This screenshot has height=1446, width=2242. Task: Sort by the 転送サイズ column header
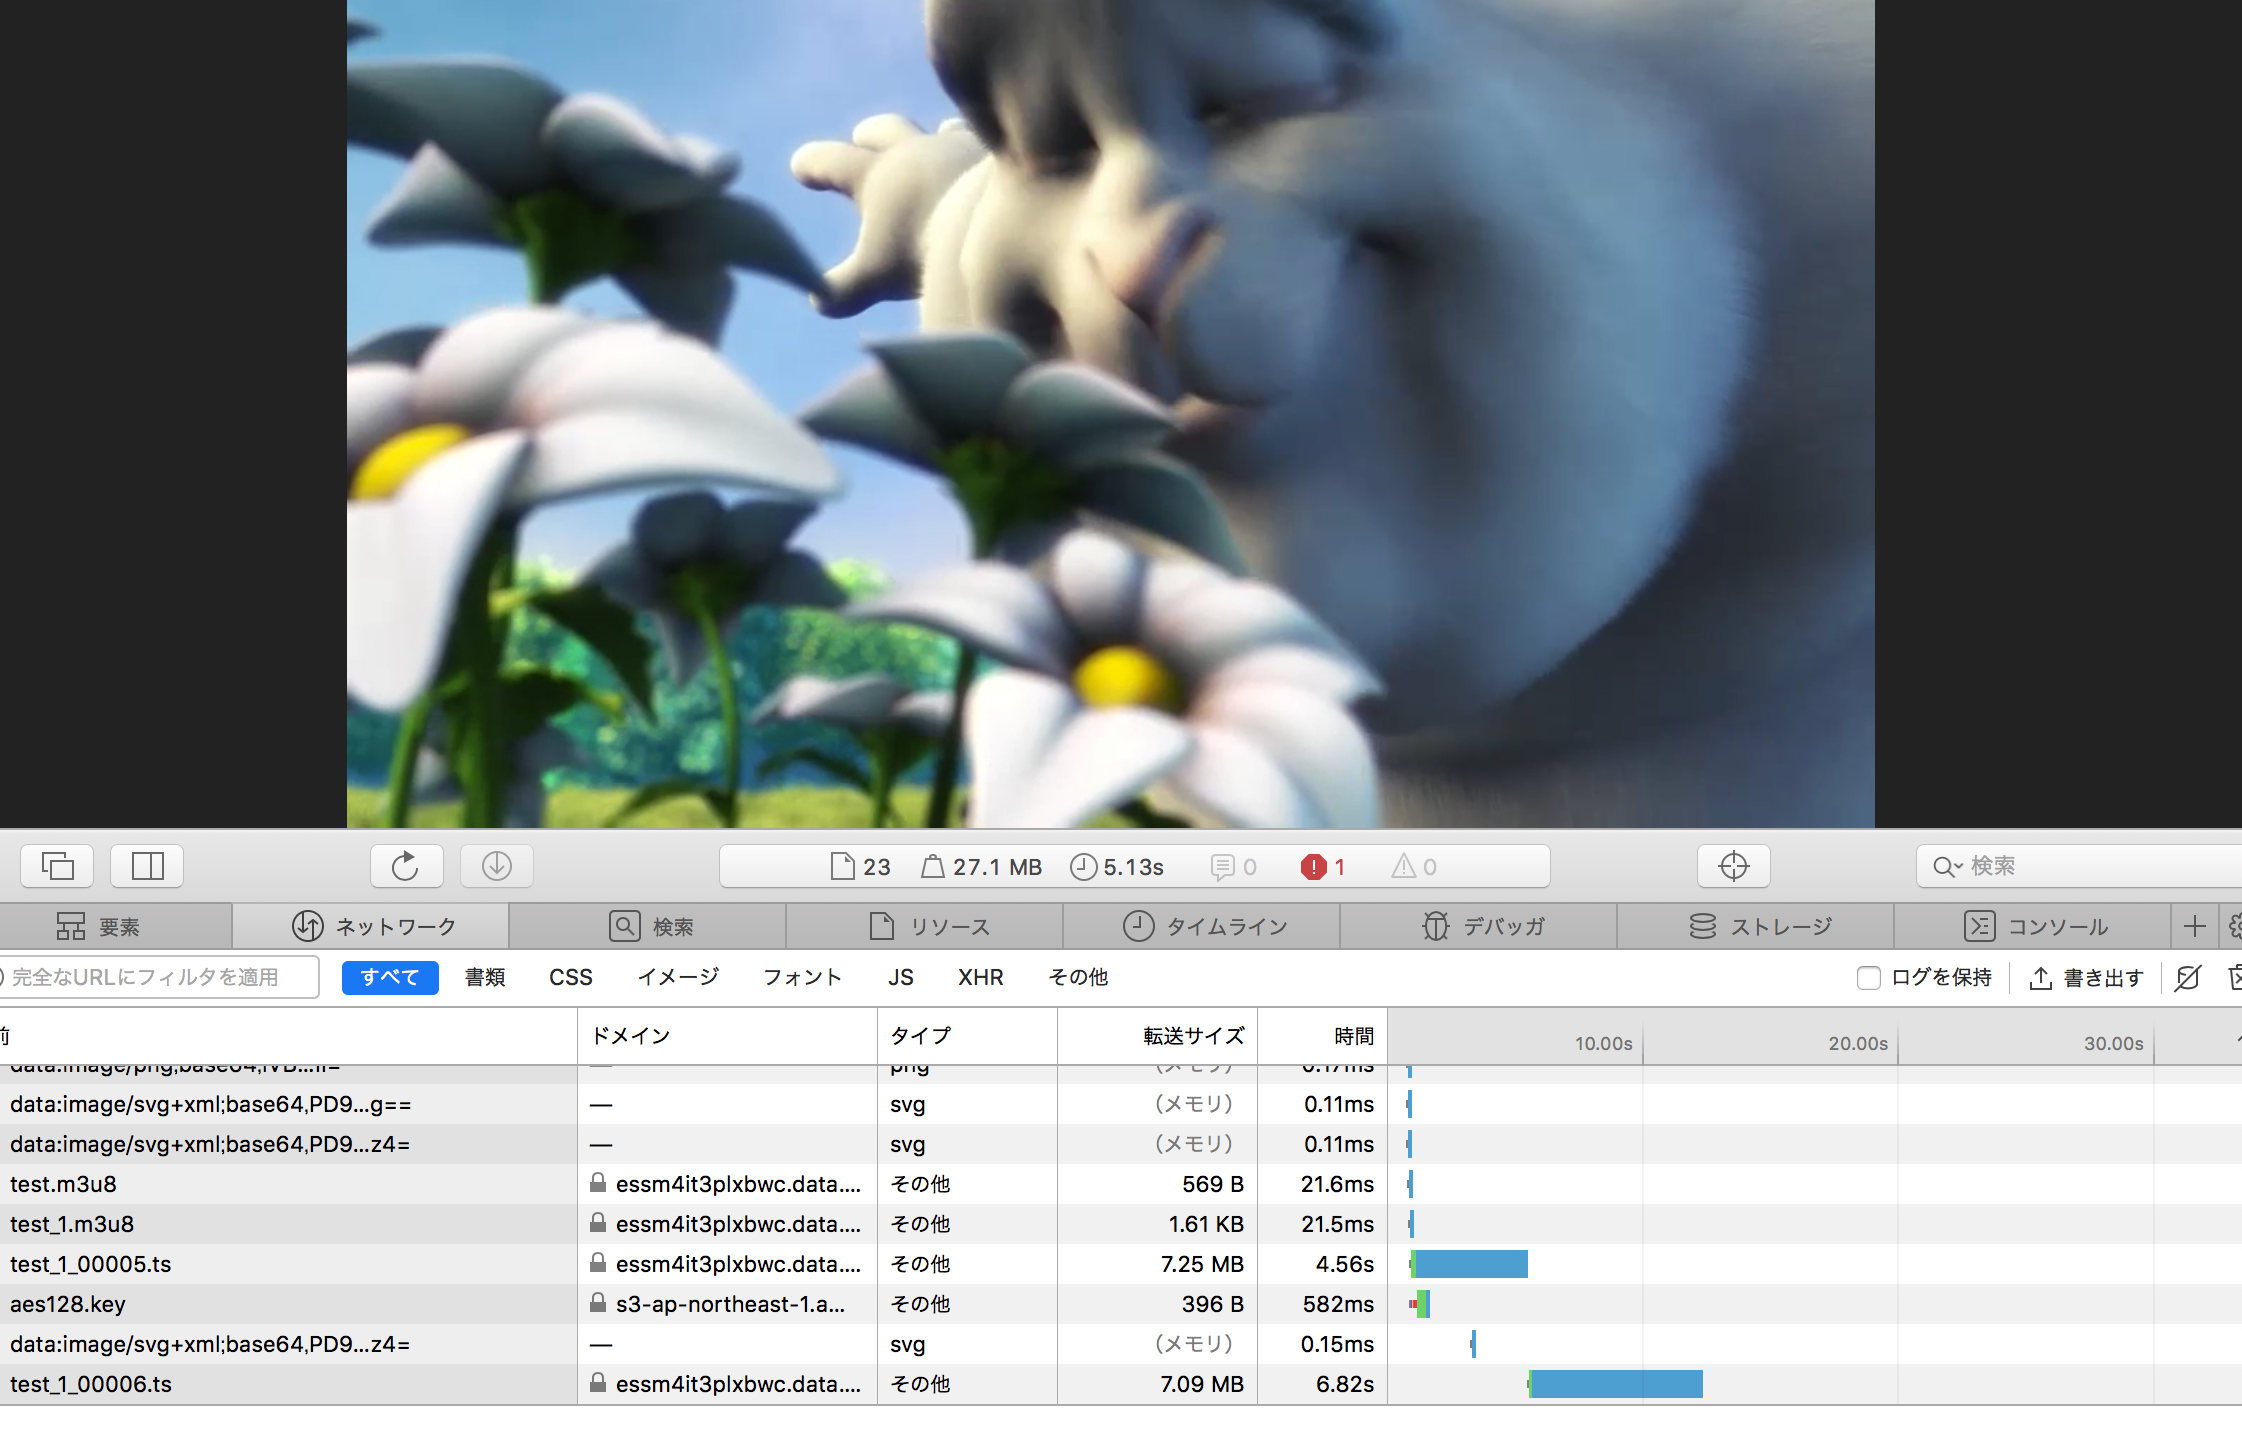click(x=1157, y=1036)
